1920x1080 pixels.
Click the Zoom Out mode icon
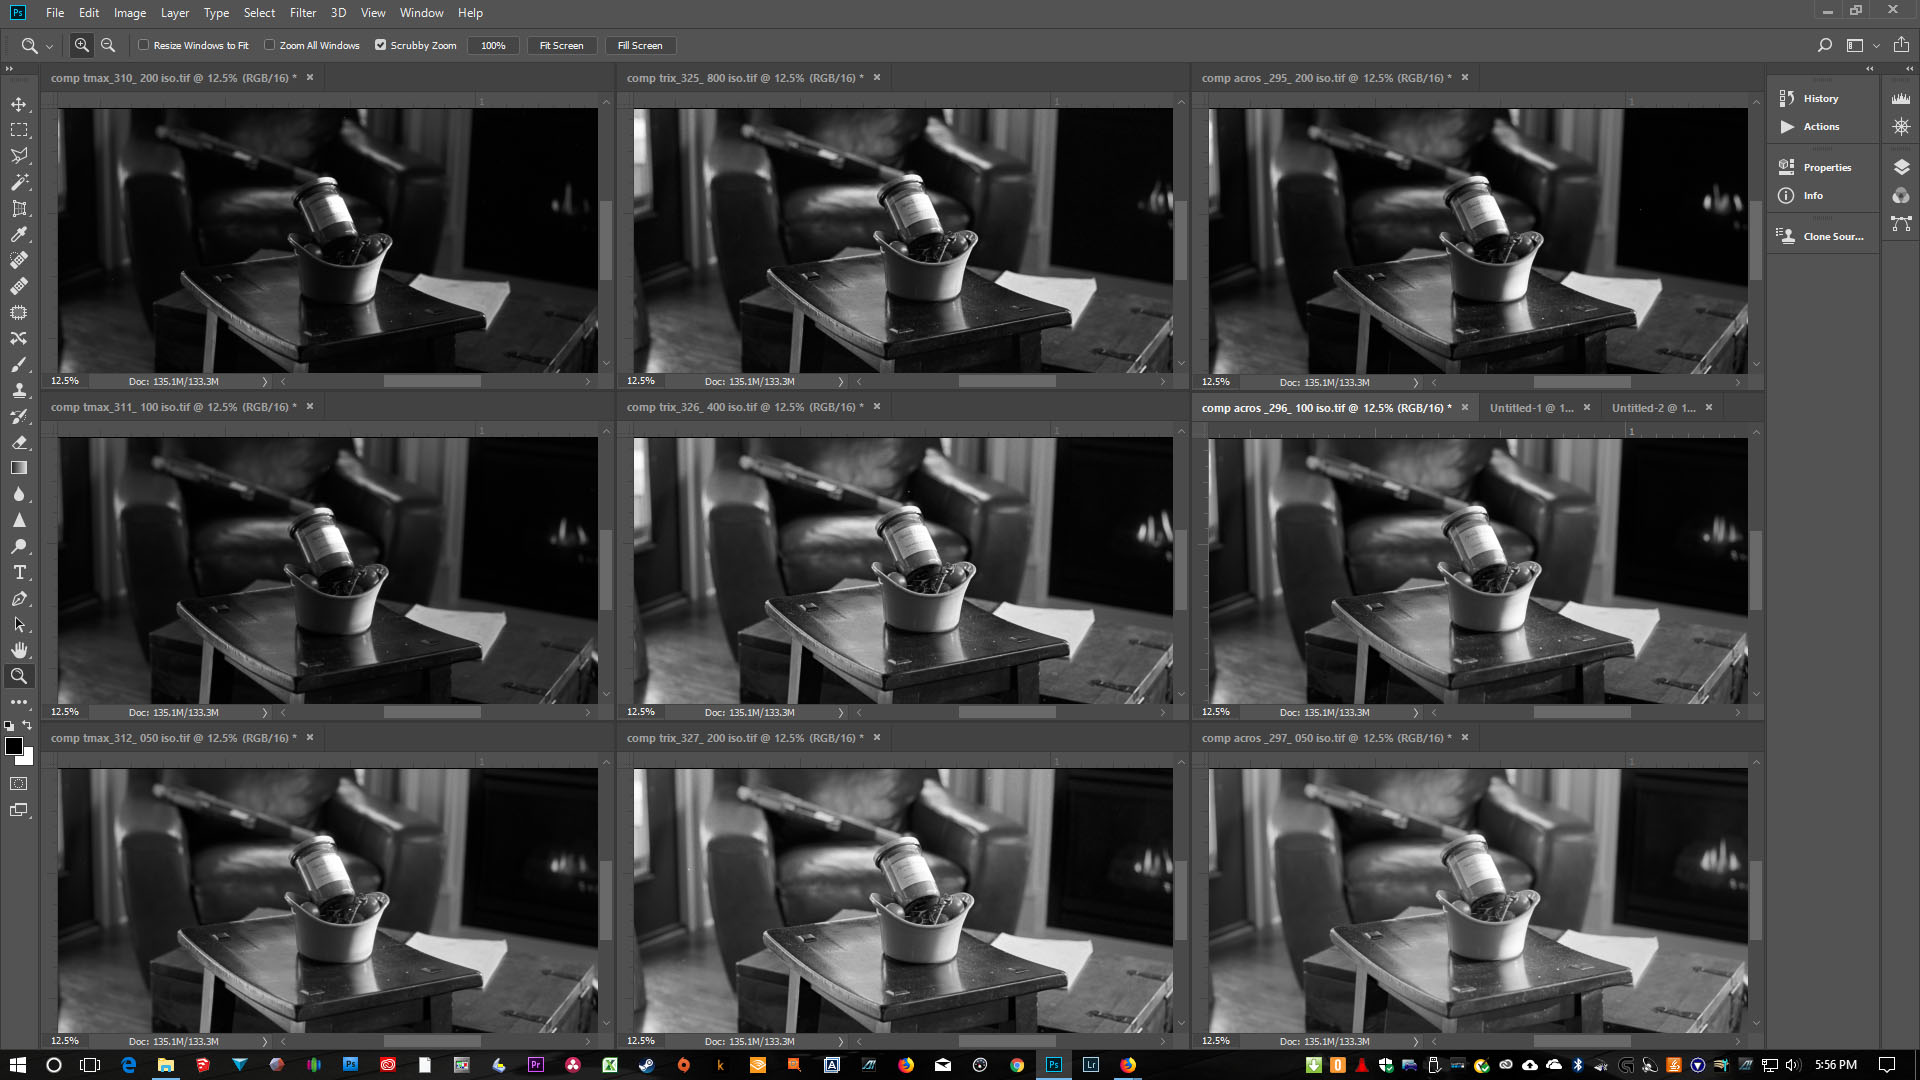pyautogui.click(x=108, y=45)
